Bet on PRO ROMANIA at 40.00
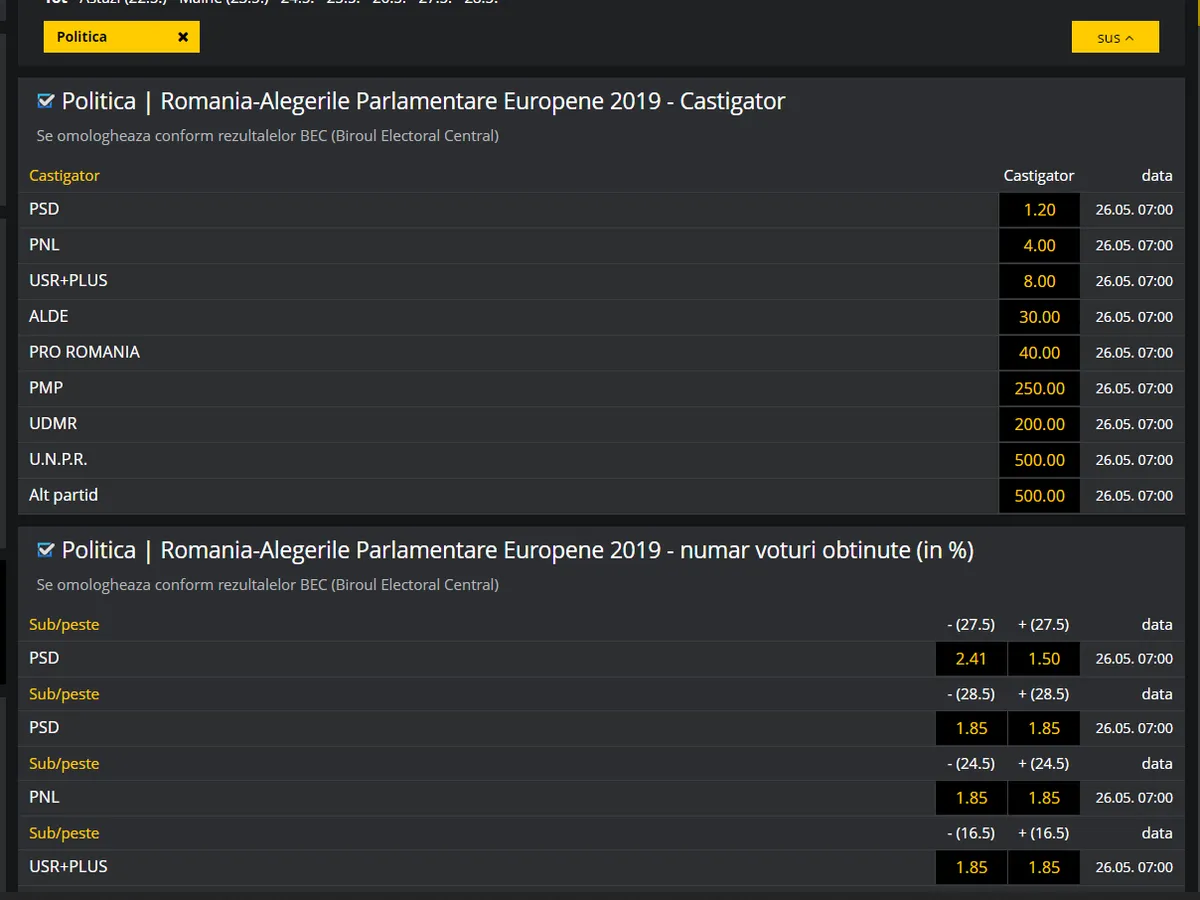Screen dimensions: 1200x900 tap(1039, 353)
